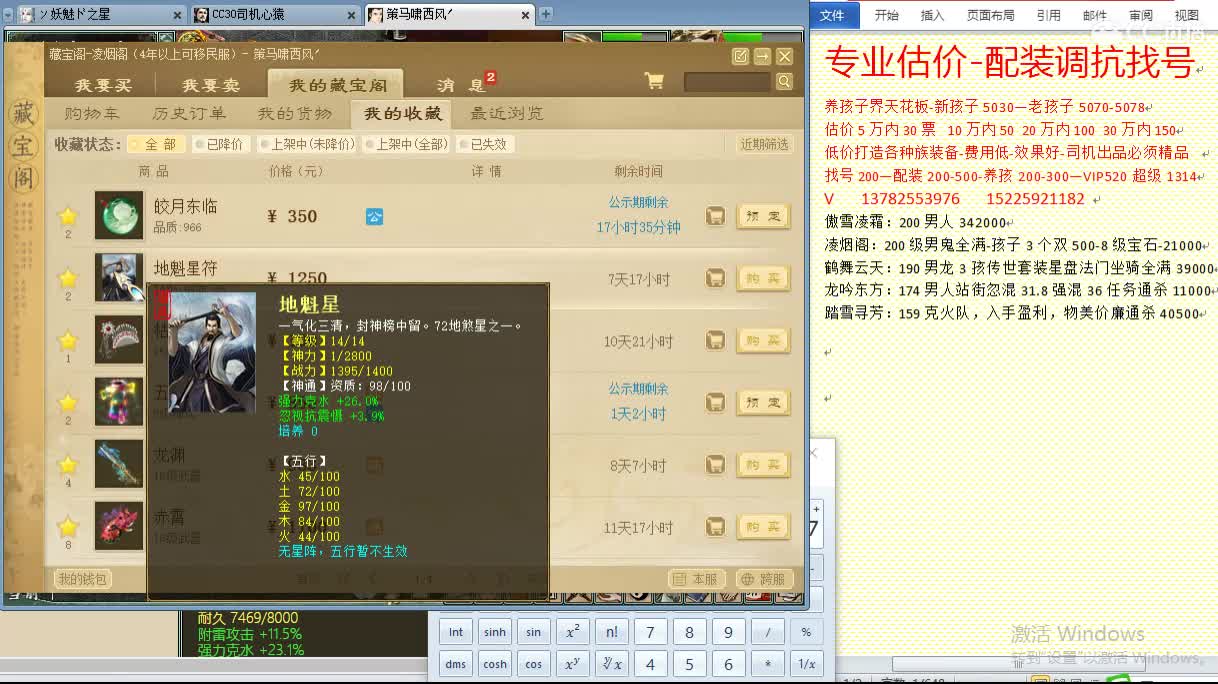Click the ¥ 350 price text
The image size is (1218, 684).
click(x=292, y=216)
